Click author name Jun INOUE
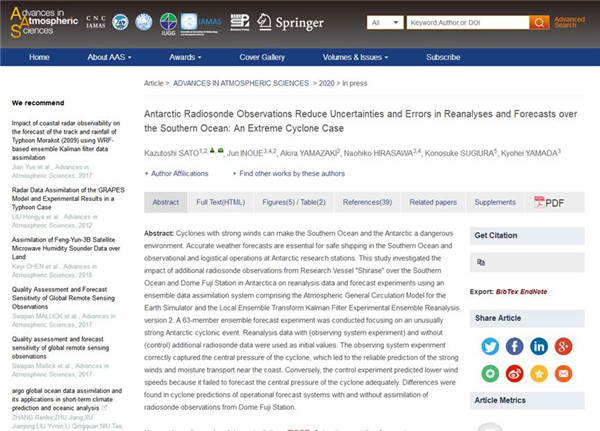Image resolution: width=600 pixels, height=431 pixels. [x=245, y=153]
